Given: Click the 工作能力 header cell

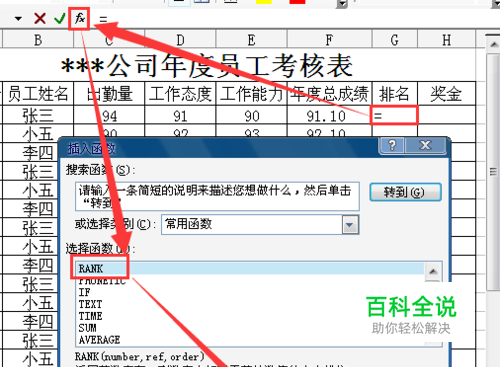Looking at the screenshot, I should point(252,94).
